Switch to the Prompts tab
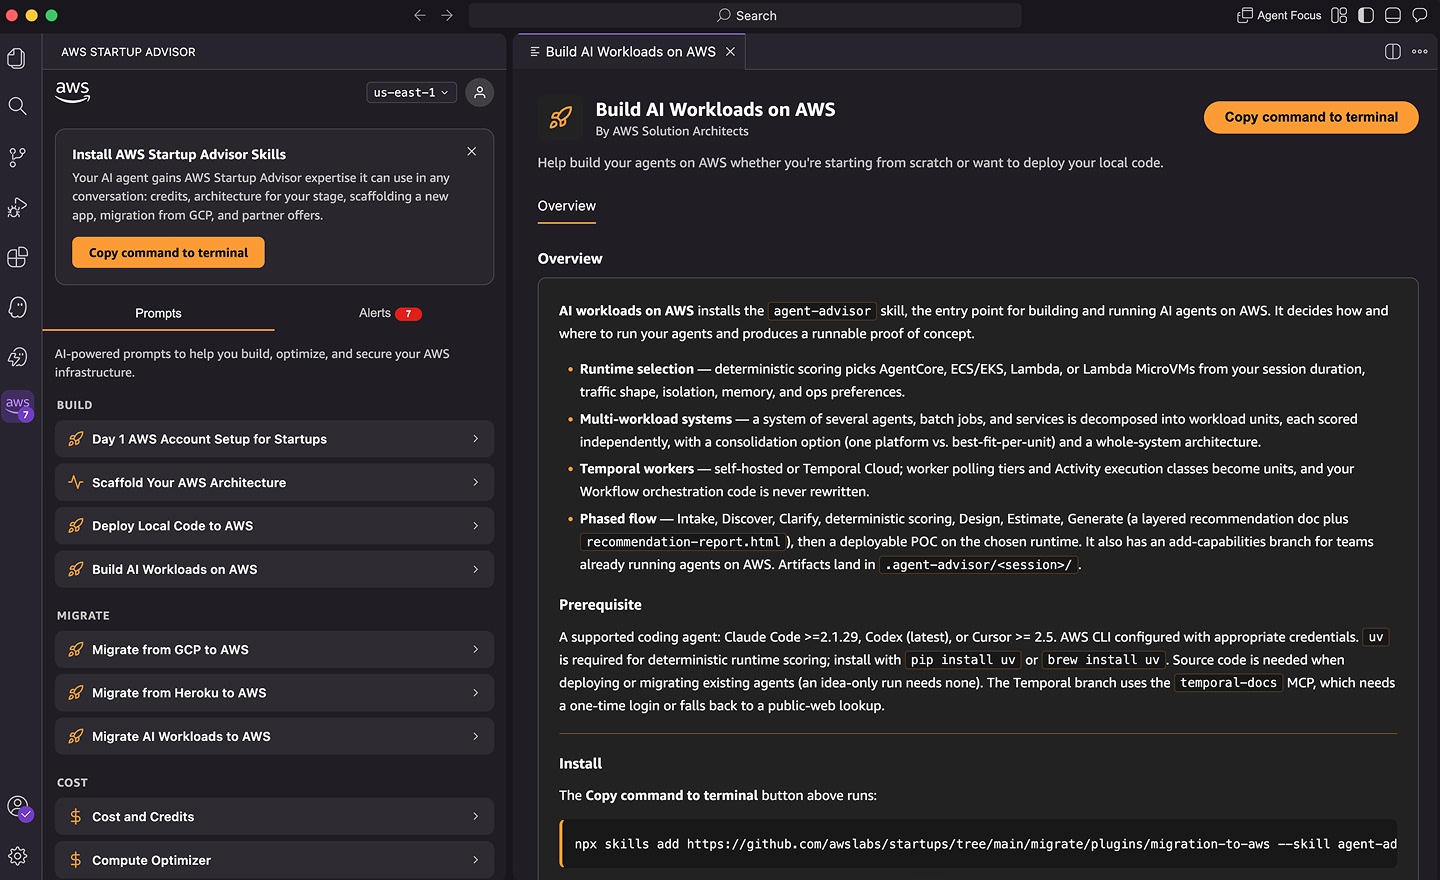1440x880 pixels. coord(158,313)
